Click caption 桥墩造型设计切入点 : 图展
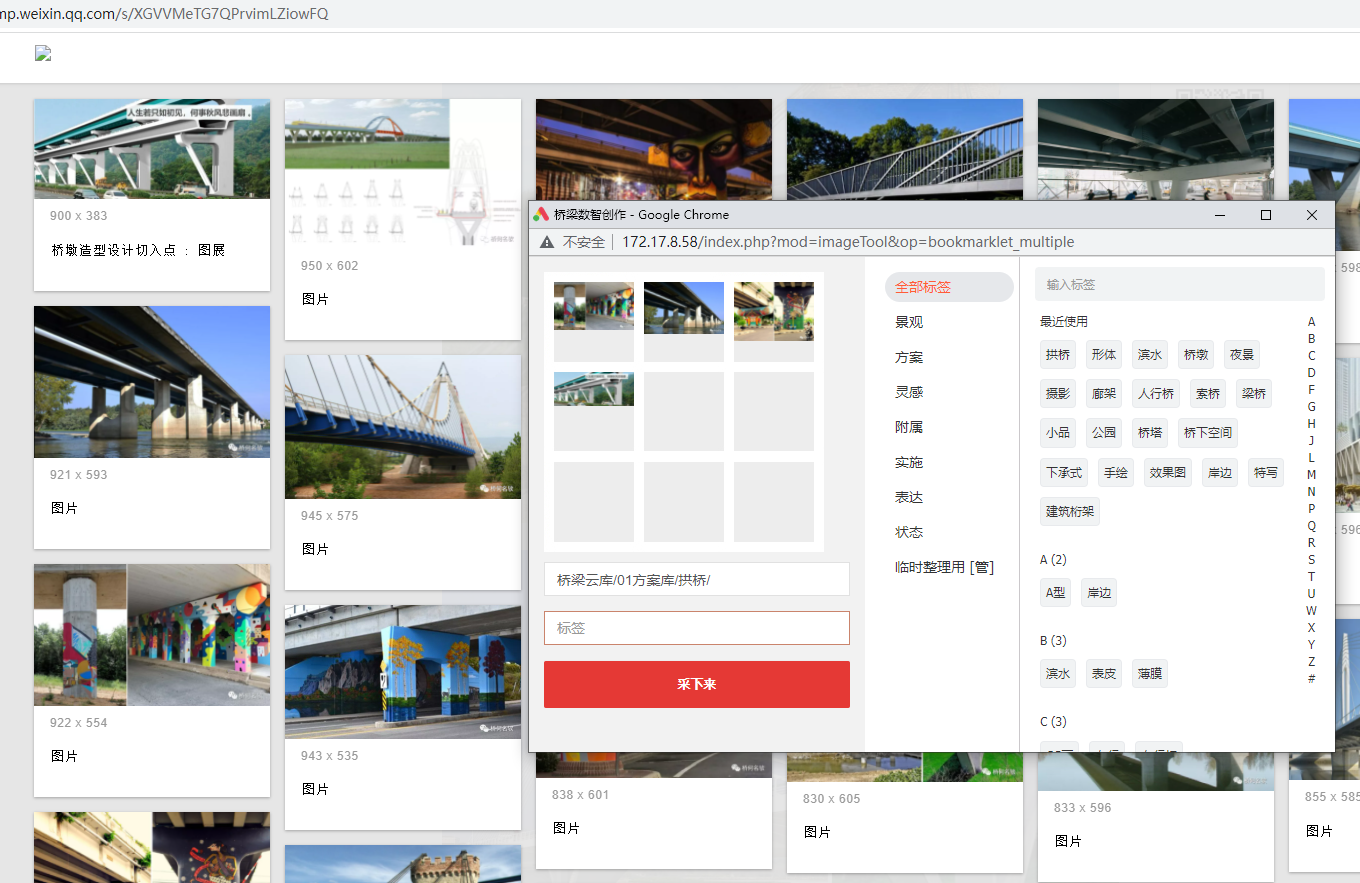The height and width of the screenshot is (883, 1360). (x=138, y=250)
